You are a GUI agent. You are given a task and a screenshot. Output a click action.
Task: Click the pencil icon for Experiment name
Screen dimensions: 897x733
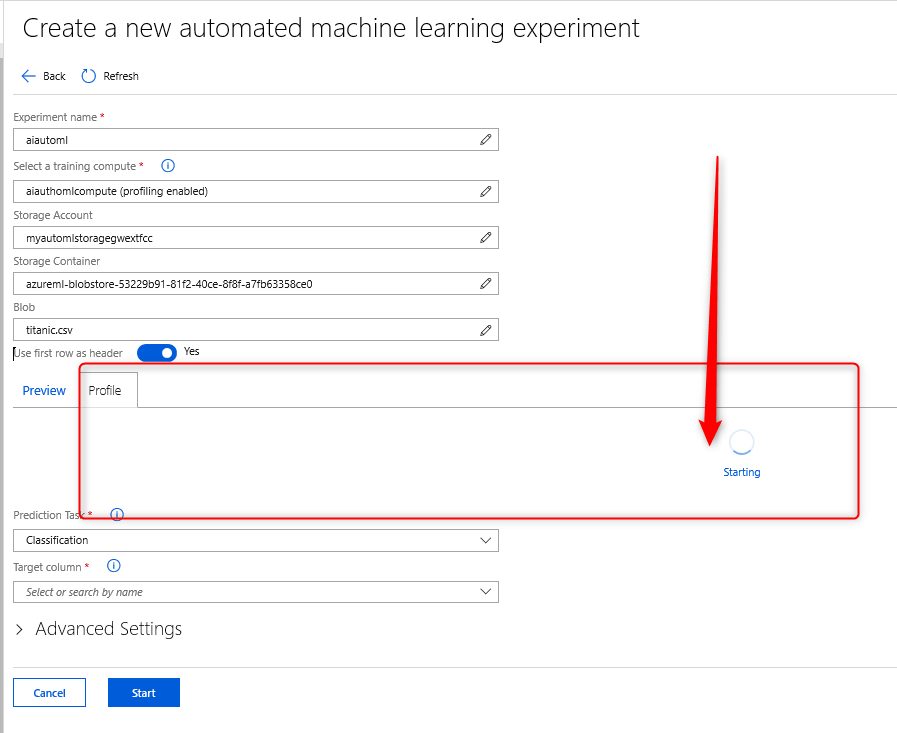pyautogui.click(x=485, y=139)
